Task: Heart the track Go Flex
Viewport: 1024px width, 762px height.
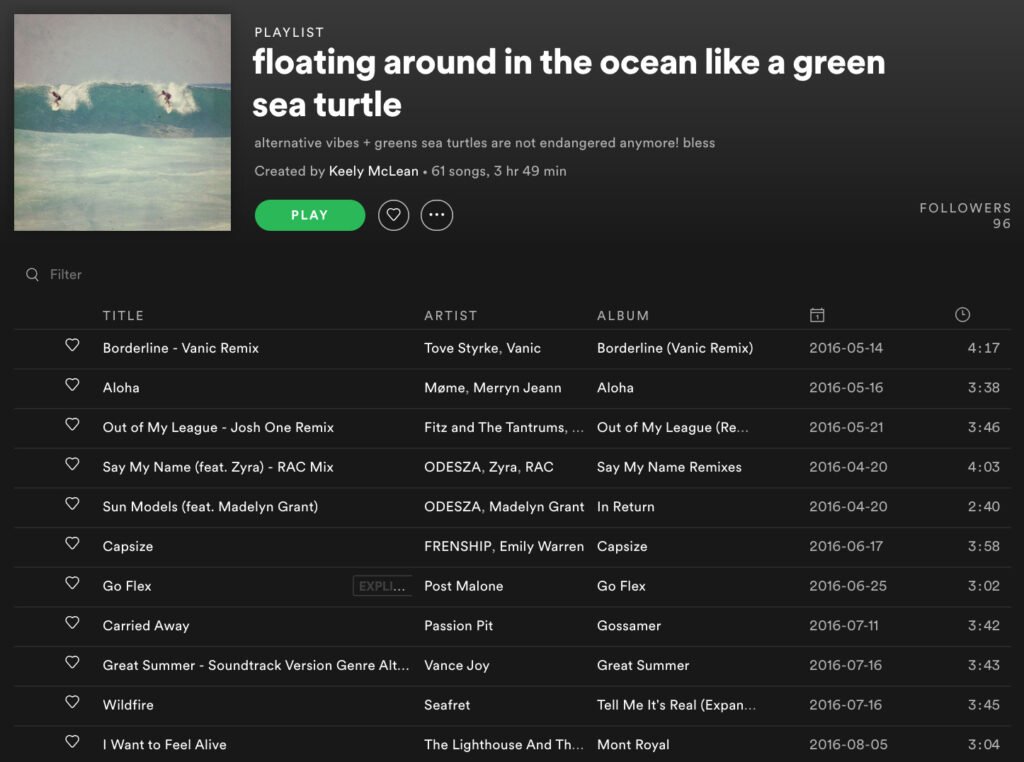Action: 72,584
